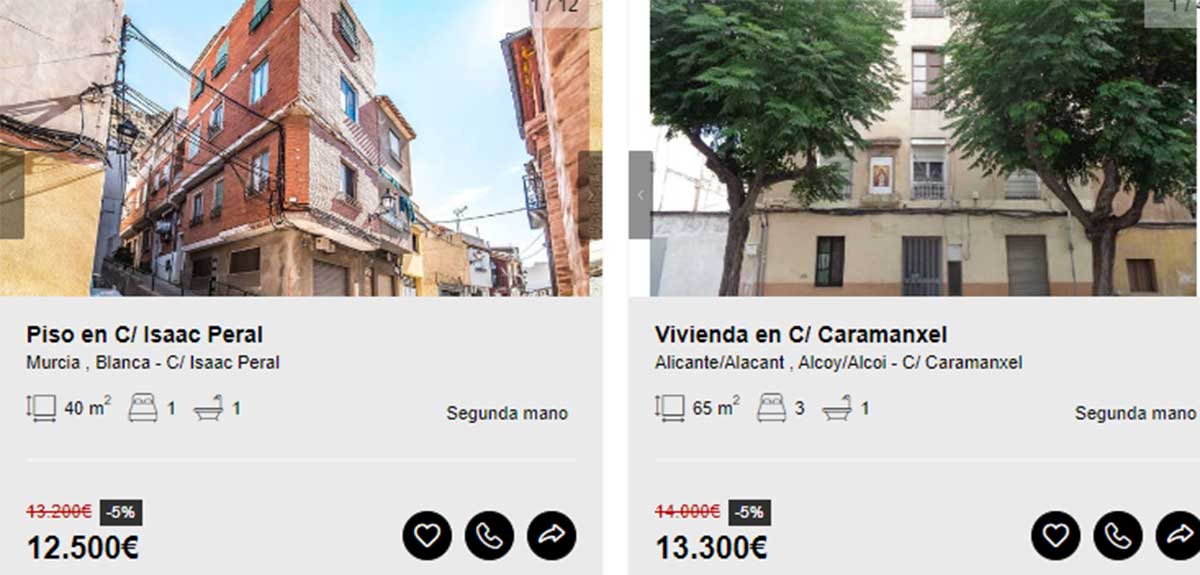This screenshot has width=1200, height=575.
Task: Click the 40 m² area icon
Action: [x=42, y=408]
